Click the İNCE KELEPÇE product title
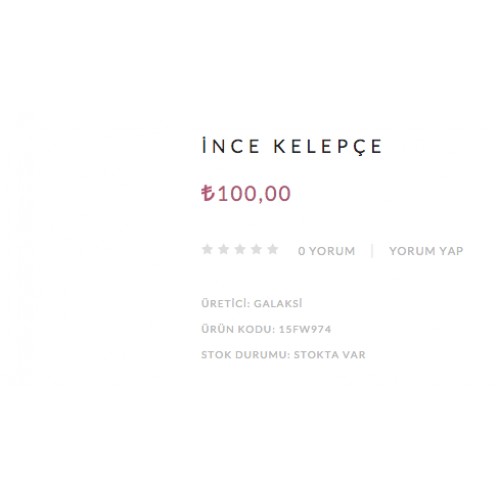Image resolution: width=500 pixels, height=500 pixels. click(292, 146)
